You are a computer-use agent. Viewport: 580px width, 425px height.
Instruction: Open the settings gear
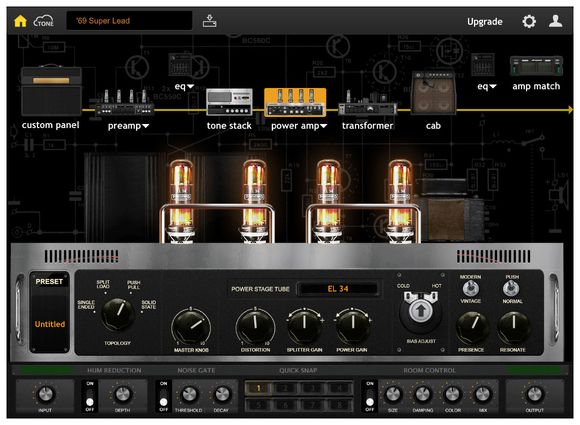[529, 21]
